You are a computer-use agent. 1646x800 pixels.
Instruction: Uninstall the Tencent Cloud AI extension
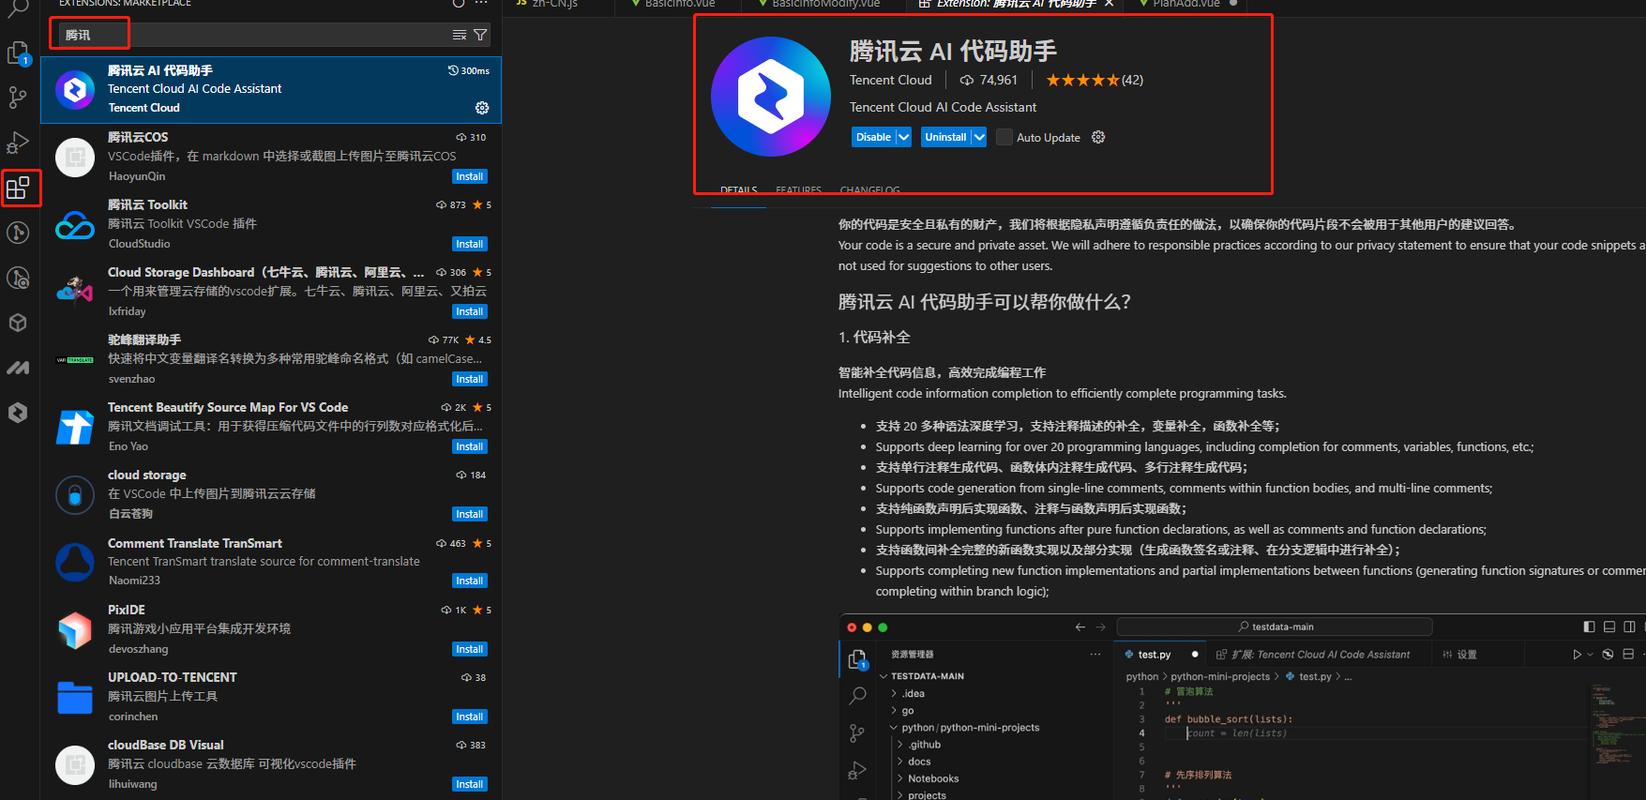tap(945, 137)
